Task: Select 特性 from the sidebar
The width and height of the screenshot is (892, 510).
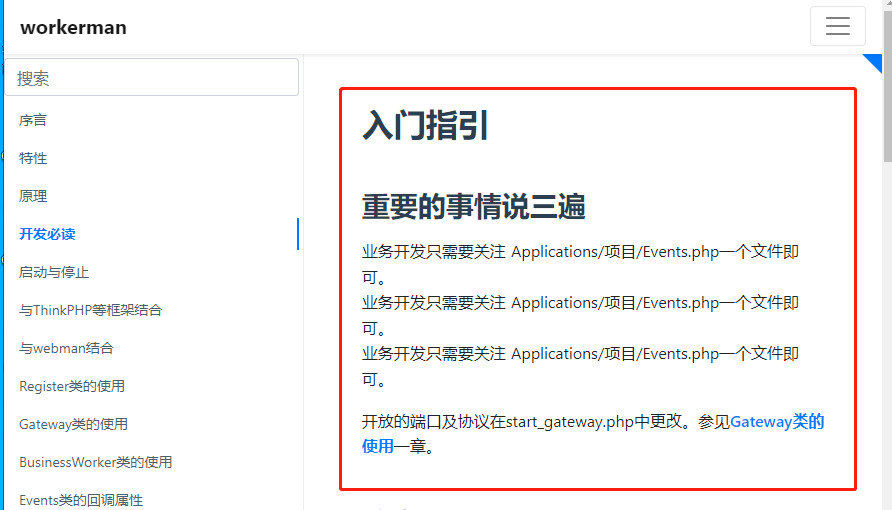Action: point(33,158)
